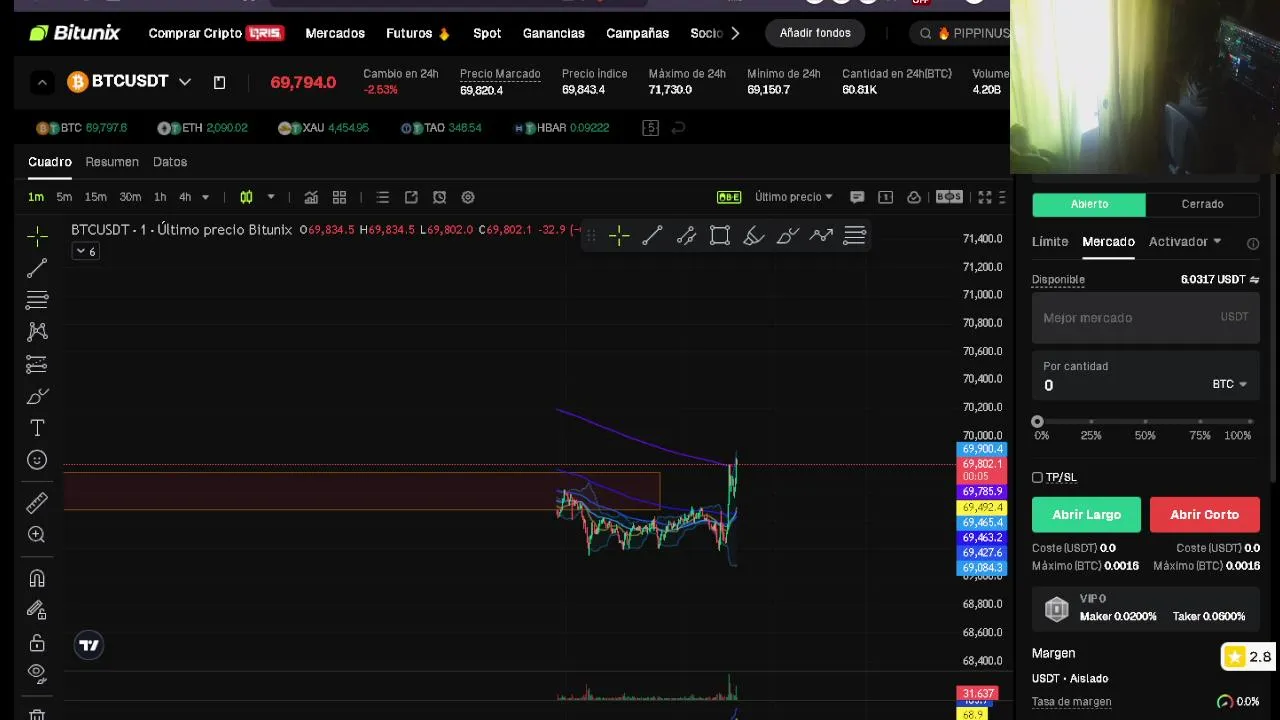Expand header navigation right arrow
Image resolution: width=1280 pixels, height=720 pixels.
click(735, 33)
